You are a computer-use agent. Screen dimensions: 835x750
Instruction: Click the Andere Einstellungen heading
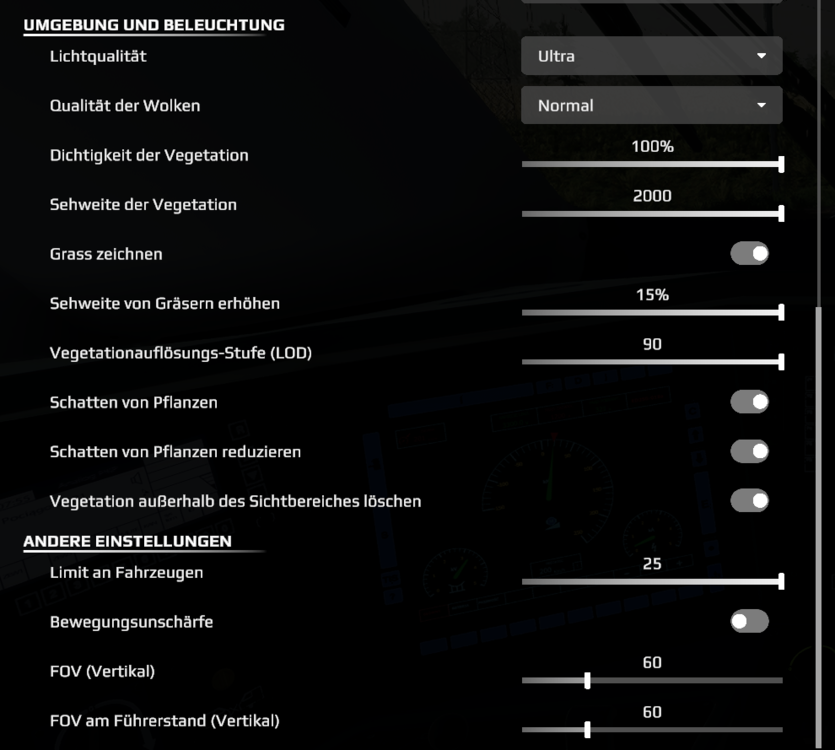127,541
